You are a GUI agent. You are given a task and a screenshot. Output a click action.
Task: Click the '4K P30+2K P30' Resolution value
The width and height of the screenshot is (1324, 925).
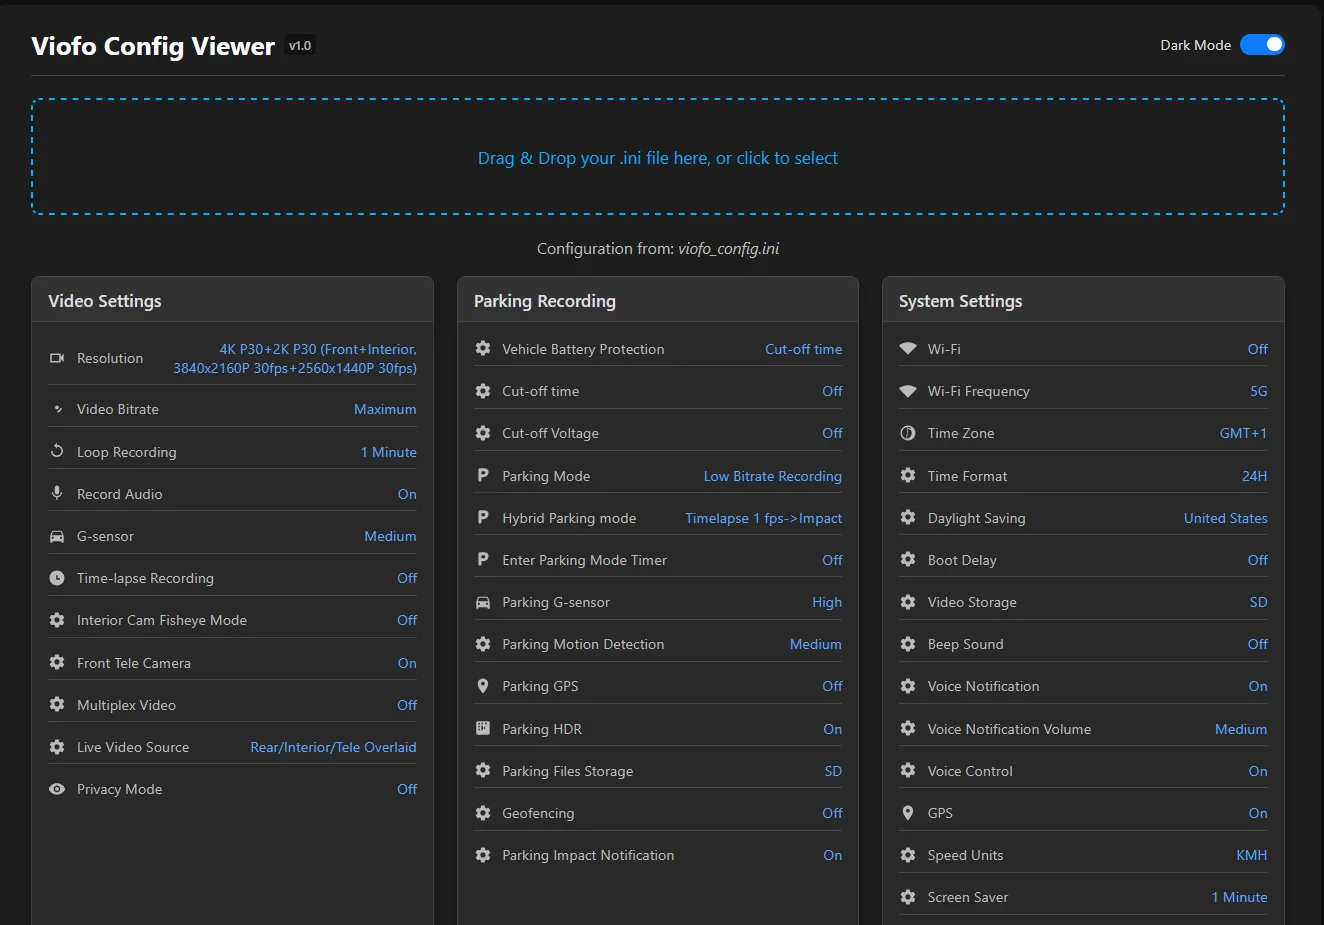295,358
